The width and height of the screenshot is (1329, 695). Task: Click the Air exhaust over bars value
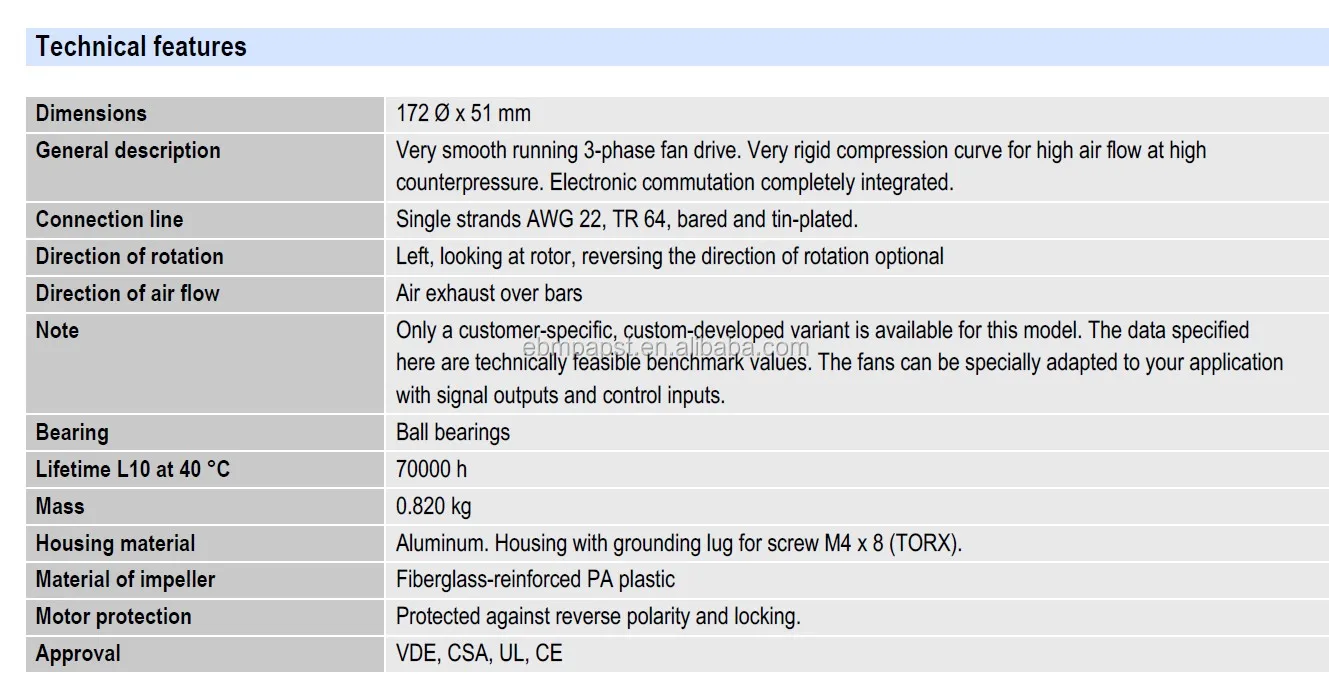488,293
